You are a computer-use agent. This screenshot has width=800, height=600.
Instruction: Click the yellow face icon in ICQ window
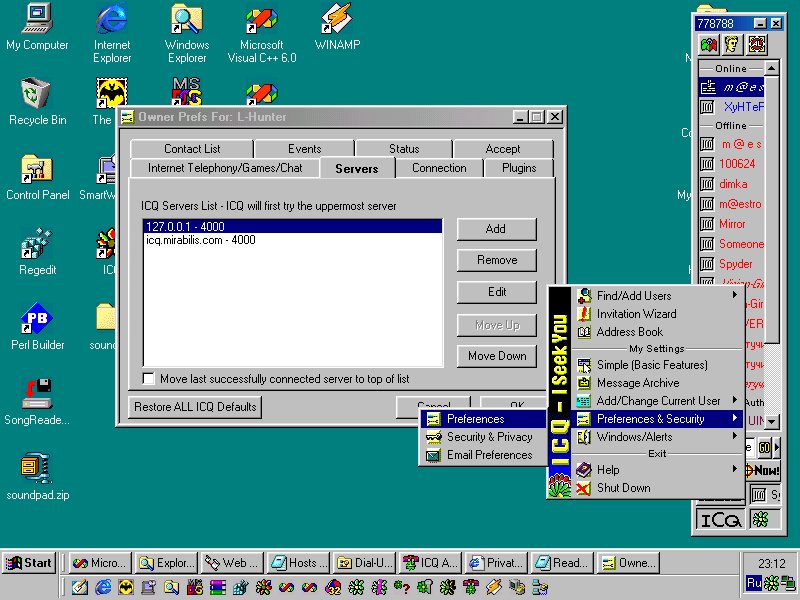pos(732,45)
